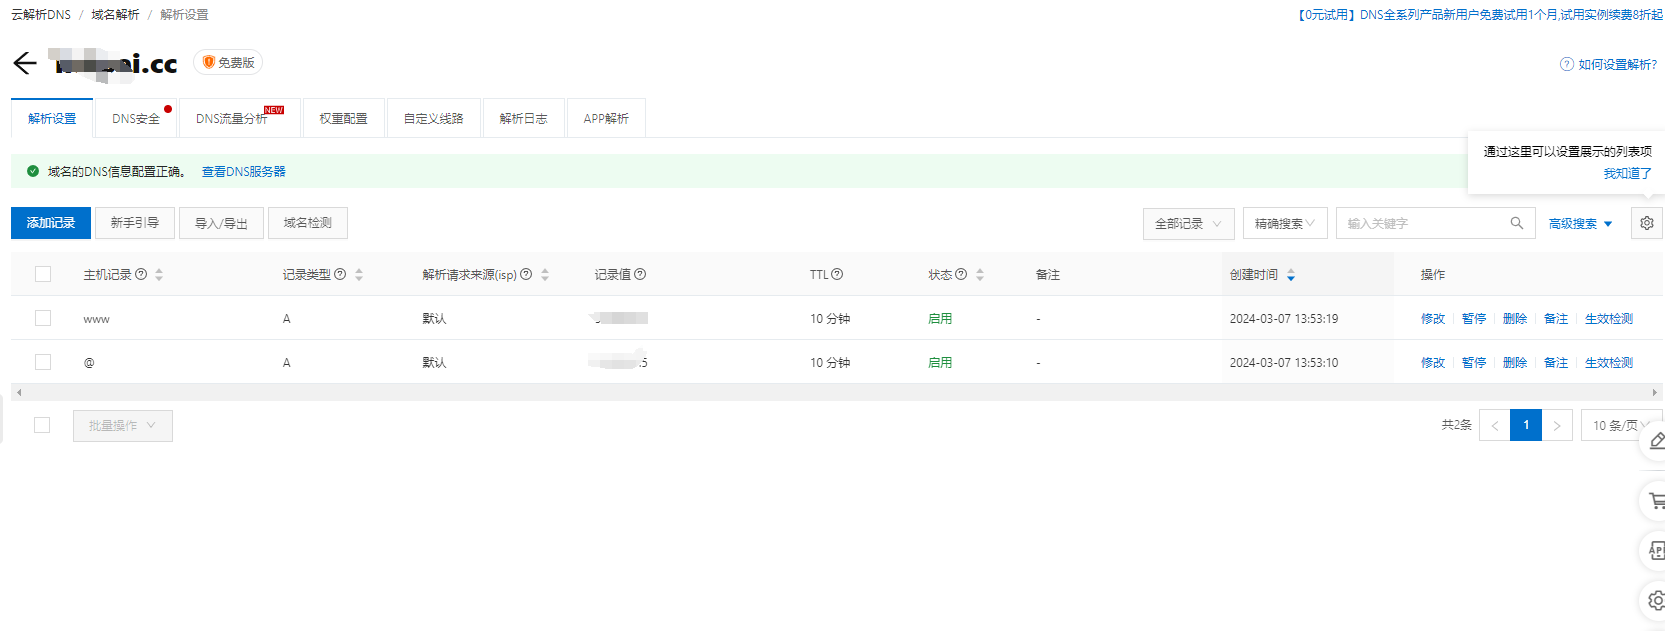This screenshot has width=1665, height=631.
Task: Sort by 记录类型 using sort arrows
Action: (x=359, y=274)
